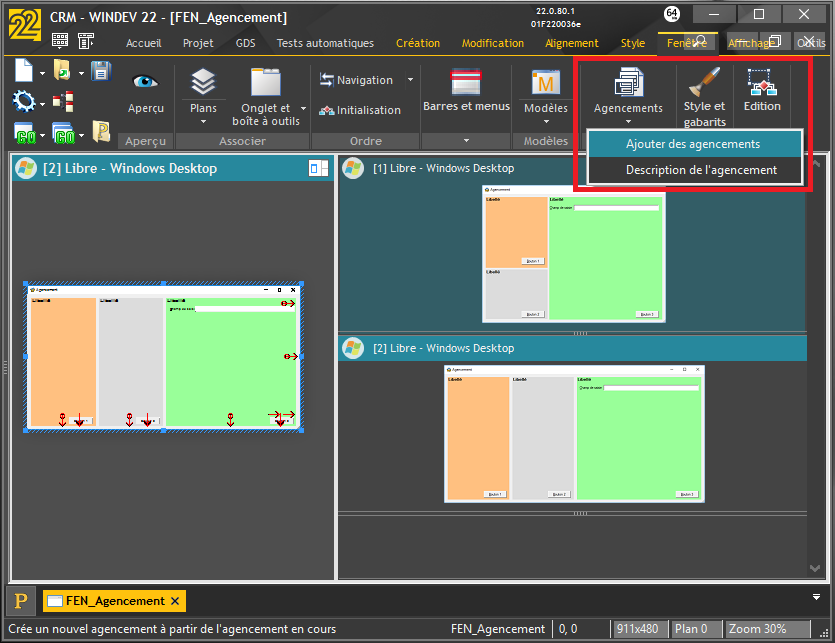
Task: Click the Style et gabarits brush icon
Action: (704, 82)
